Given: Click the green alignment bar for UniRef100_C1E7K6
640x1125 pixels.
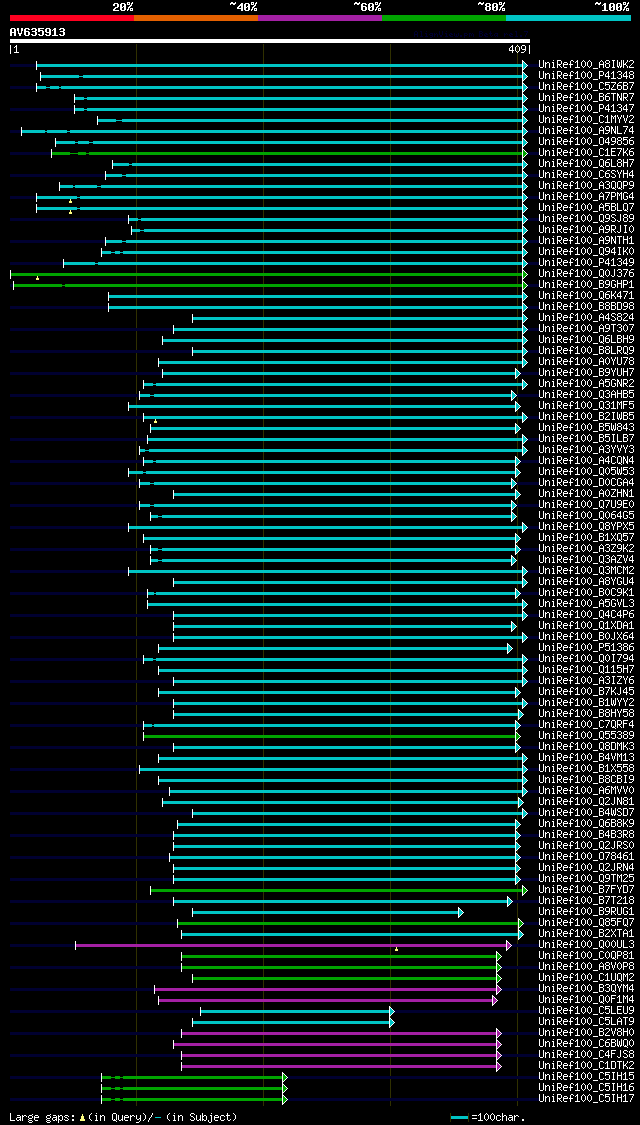Looking at the screenshot, I should [288, 153].
